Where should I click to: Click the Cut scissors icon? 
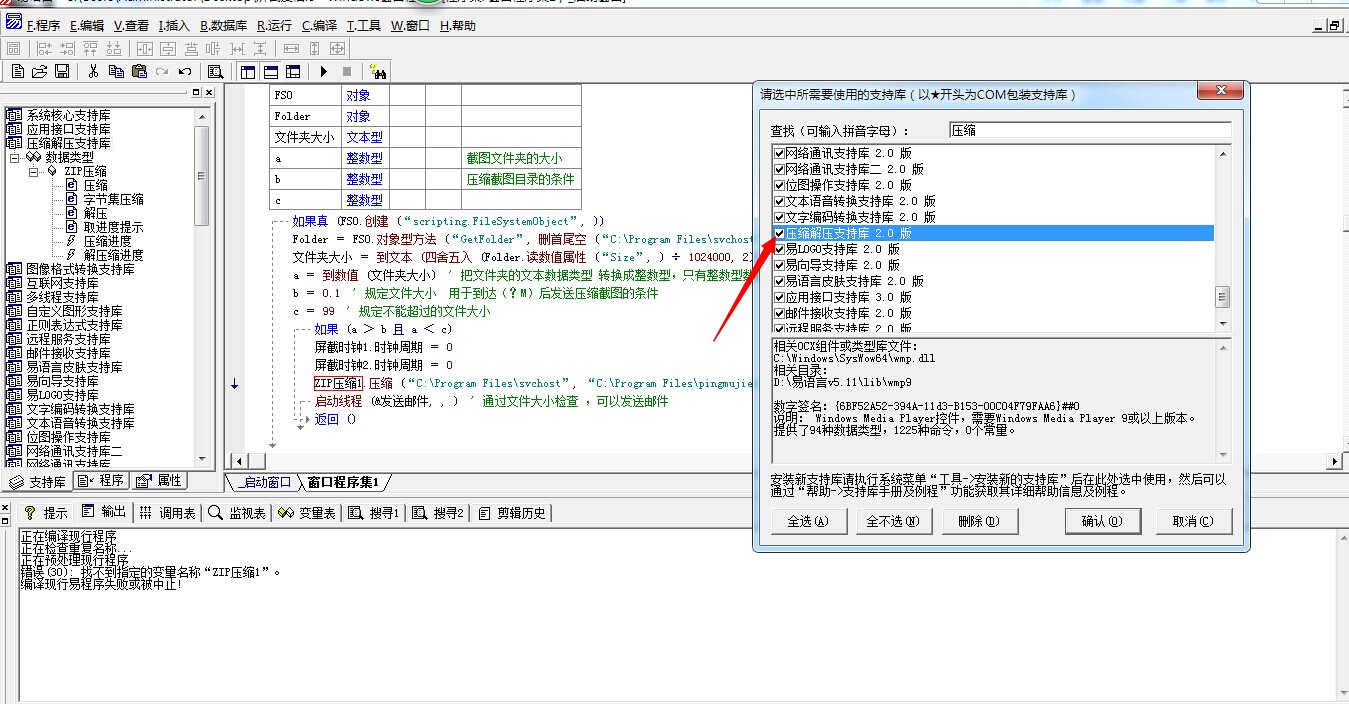[x=93, y=71]
